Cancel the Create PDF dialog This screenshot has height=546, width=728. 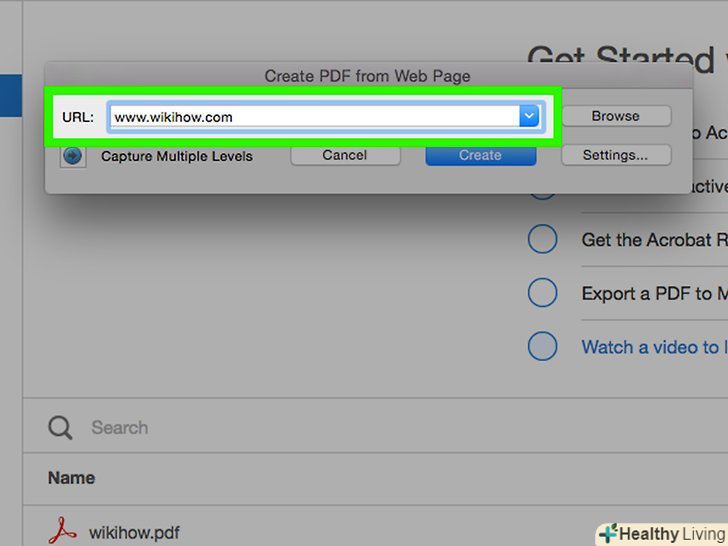(x=345, y=155)
